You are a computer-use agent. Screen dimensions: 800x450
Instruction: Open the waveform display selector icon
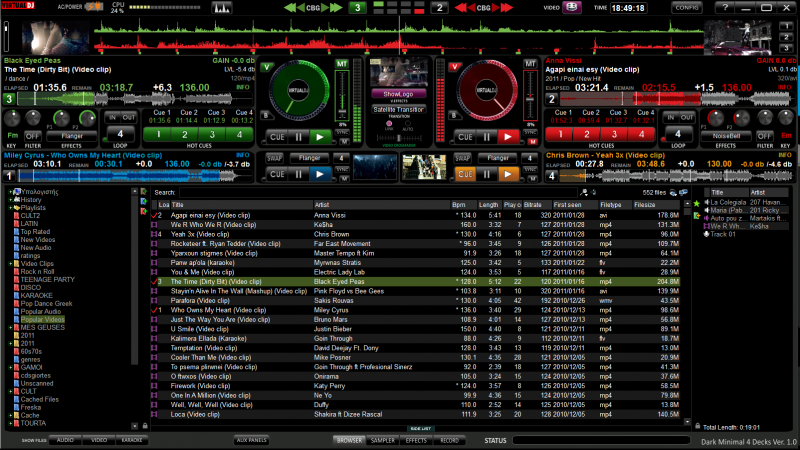click(x=221, y=8)
